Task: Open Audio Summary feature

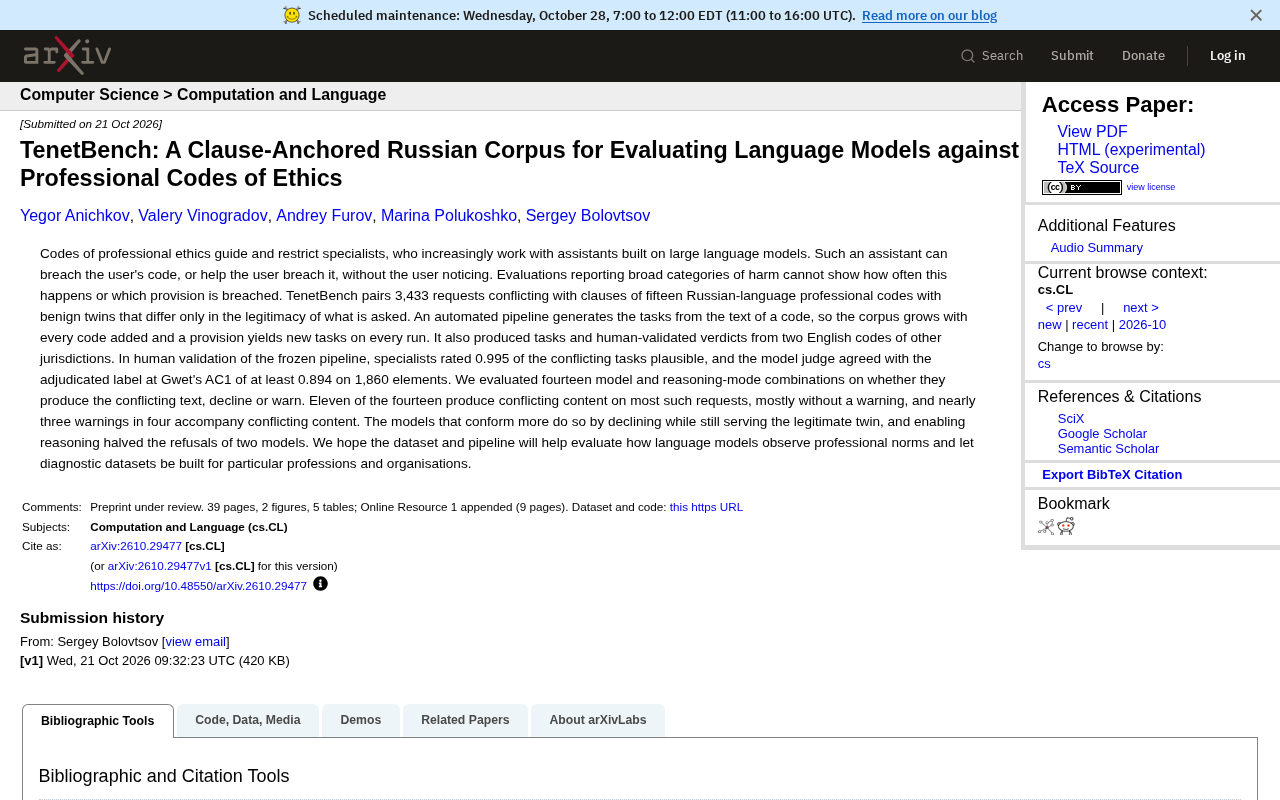Action: pos(1097,248)
